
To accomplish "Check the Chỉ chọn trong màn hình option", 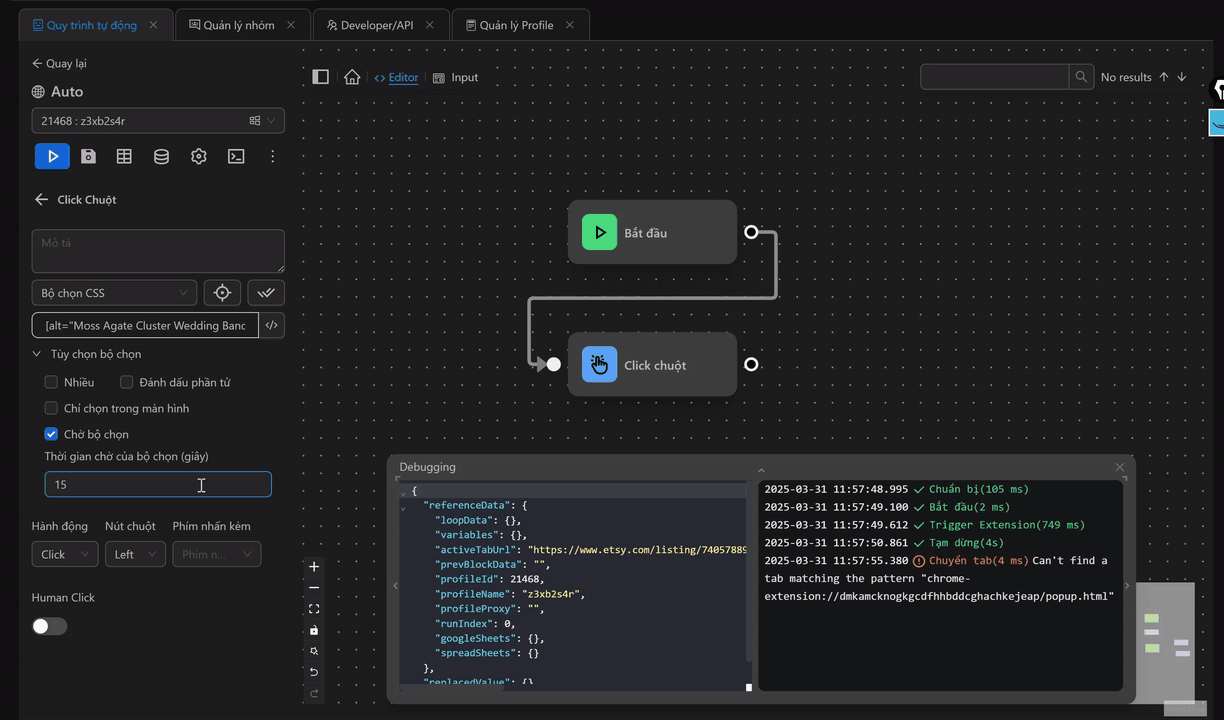I will (51, 408).
